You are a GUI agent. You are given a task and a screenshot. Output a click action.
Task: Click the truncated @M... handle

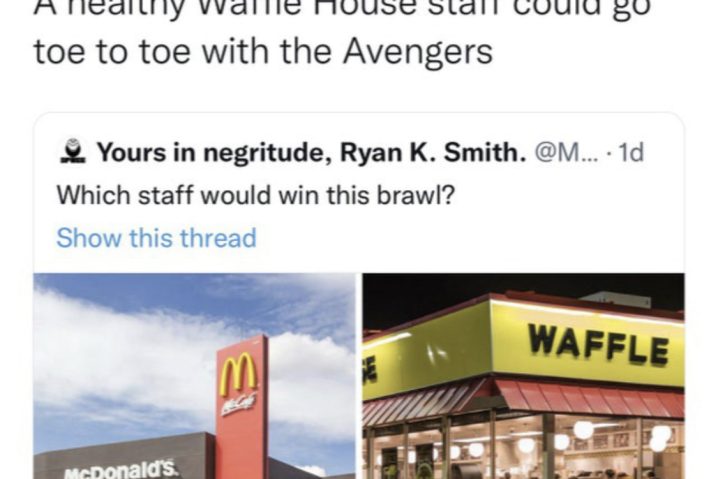(566, 152)
